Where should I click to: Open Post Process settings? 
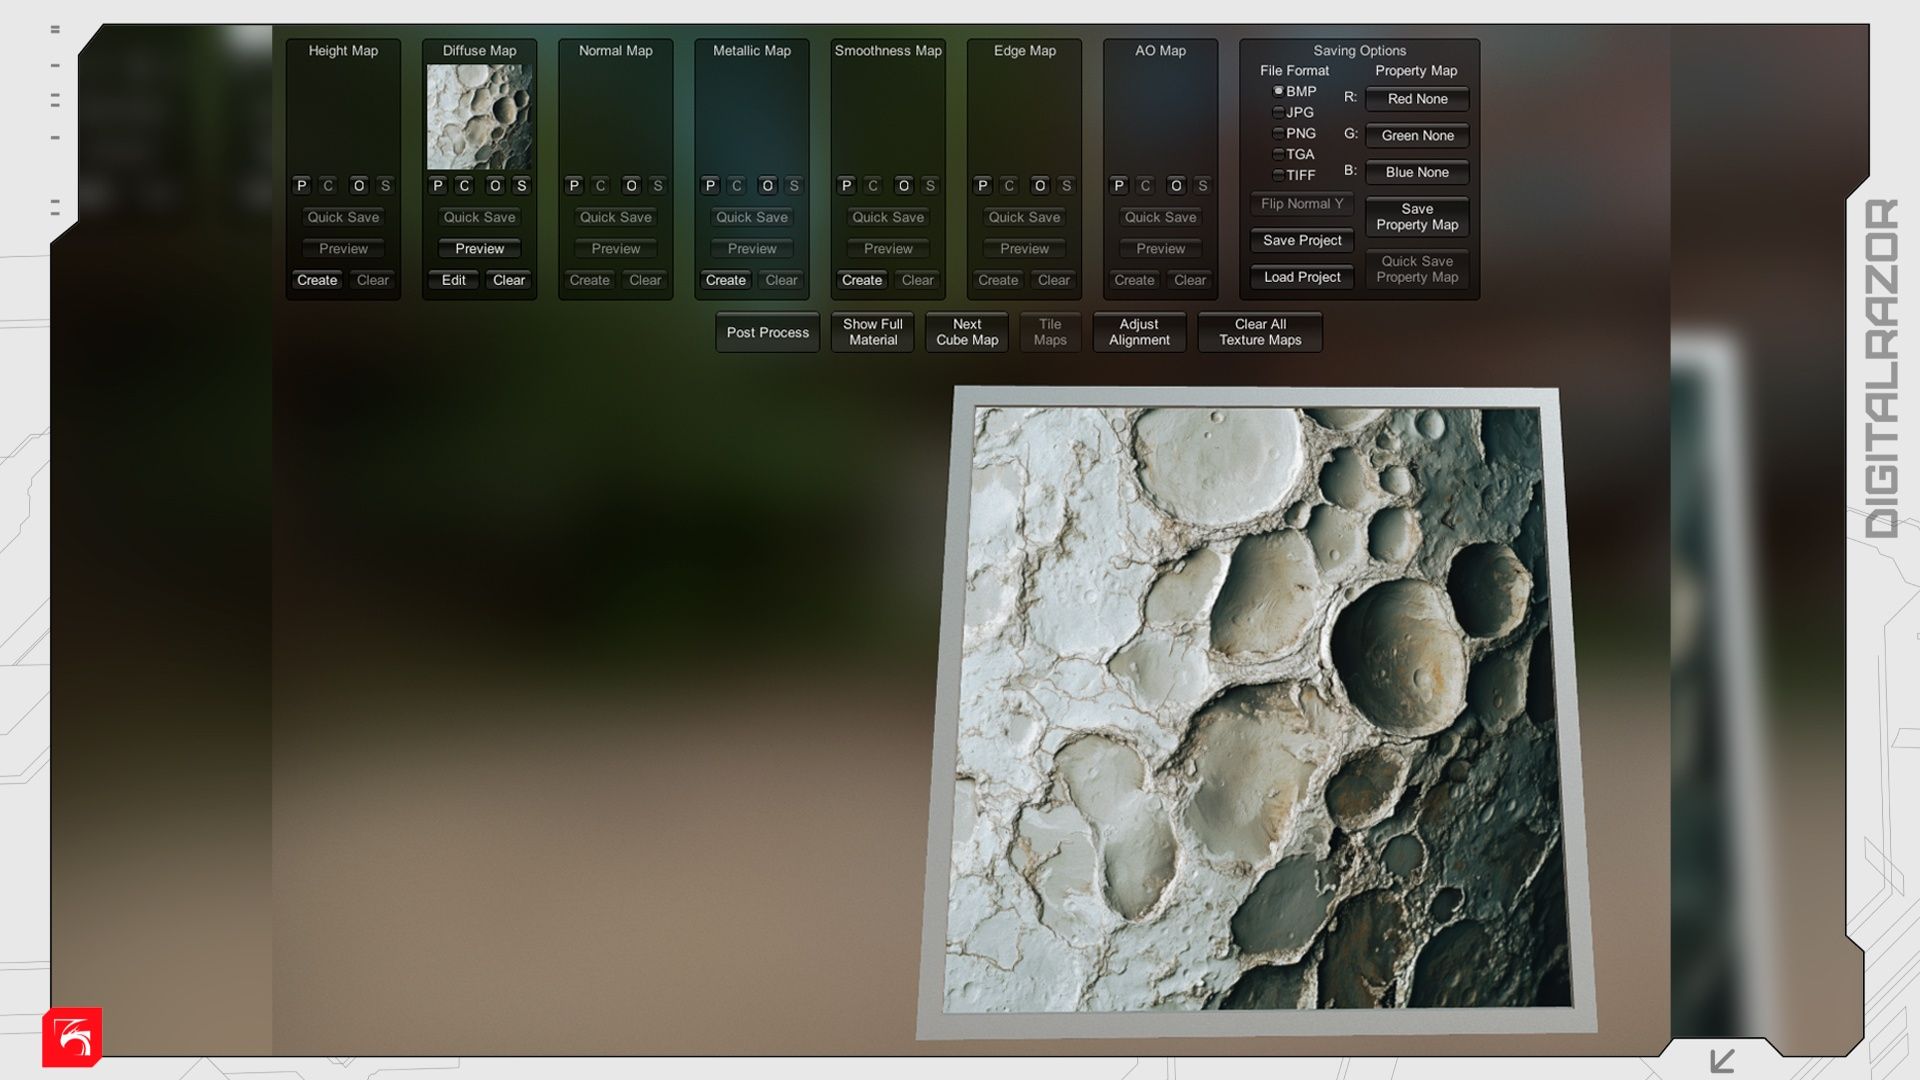(x=767, y=332)
